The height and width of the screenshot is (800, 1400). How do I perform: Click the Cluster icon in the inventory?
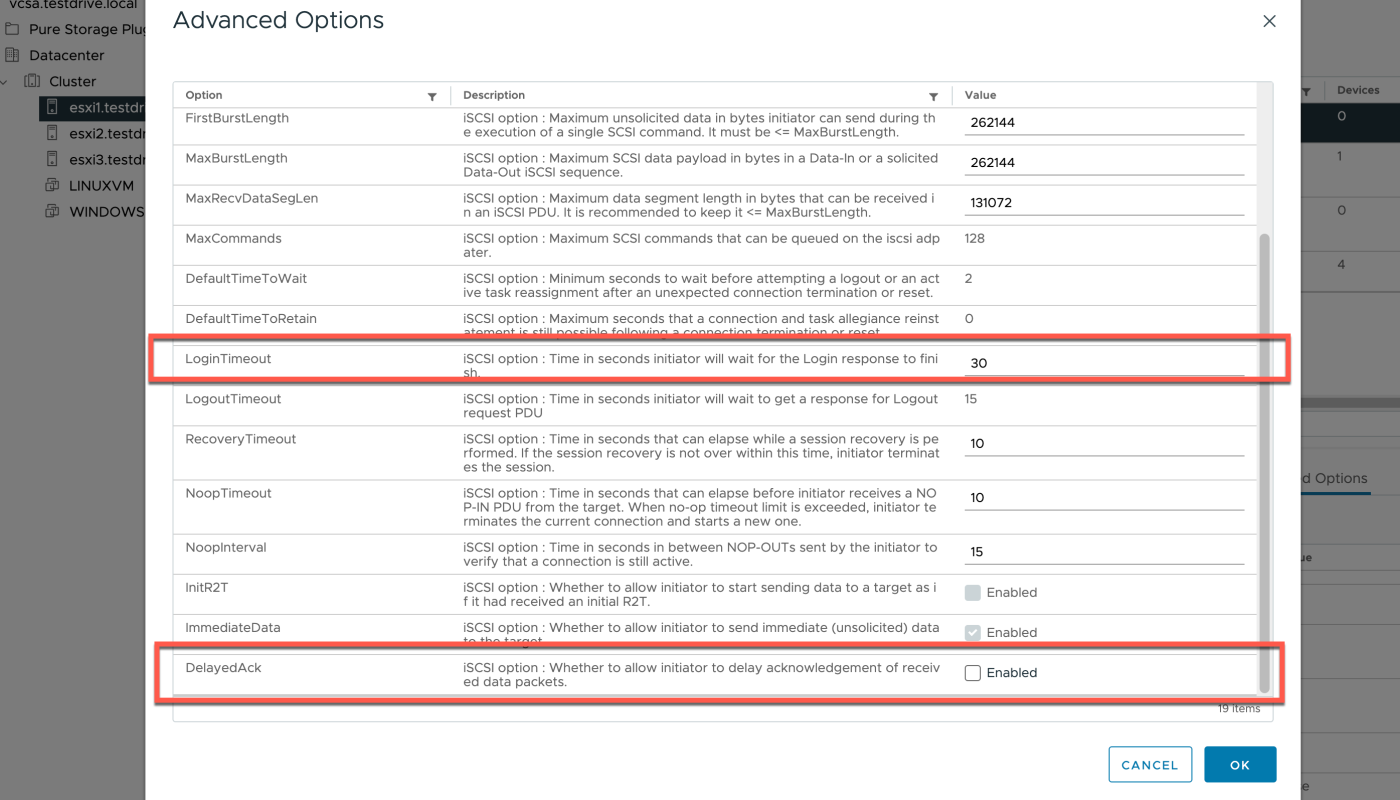tap(32, 81)
